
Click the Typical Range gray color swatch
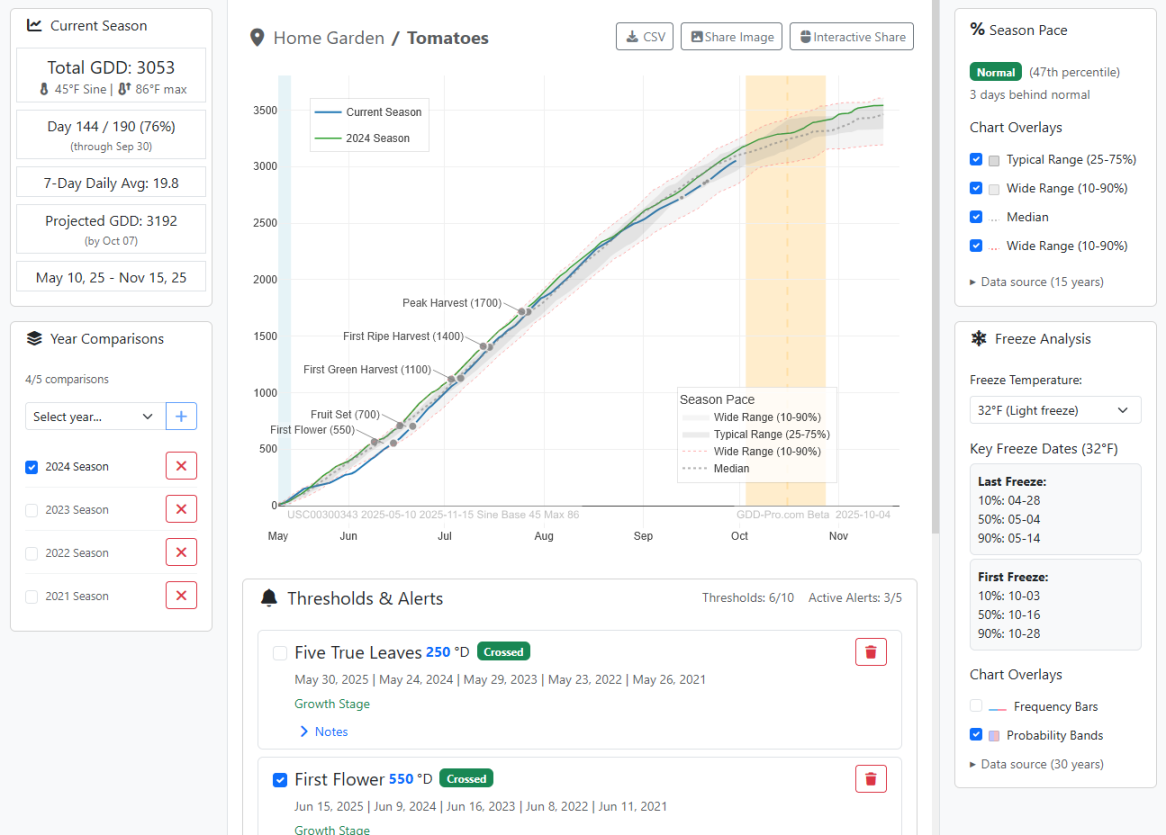(994, 160)
